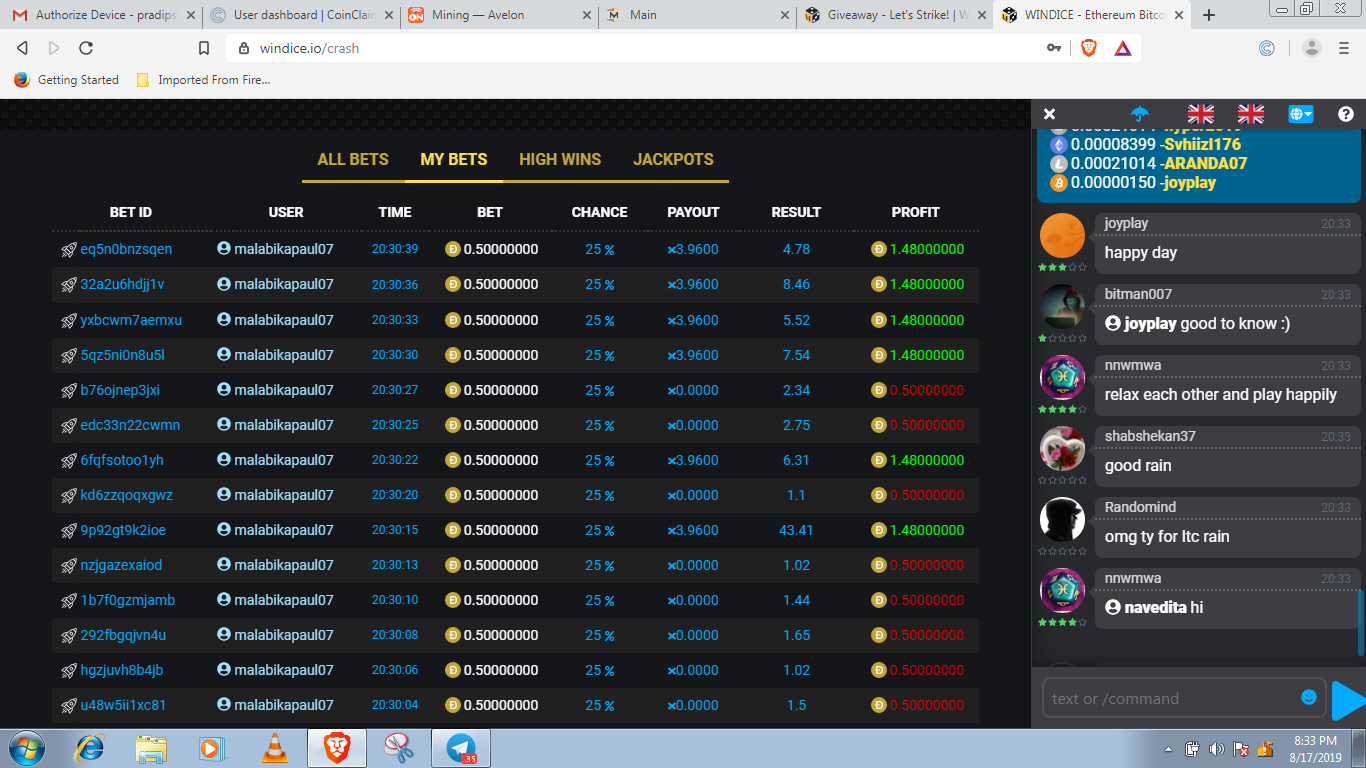Switch to the ALL BETS tab
Image resolution: width=1366 pixels, height=768 pixels.
coord(353,159)
